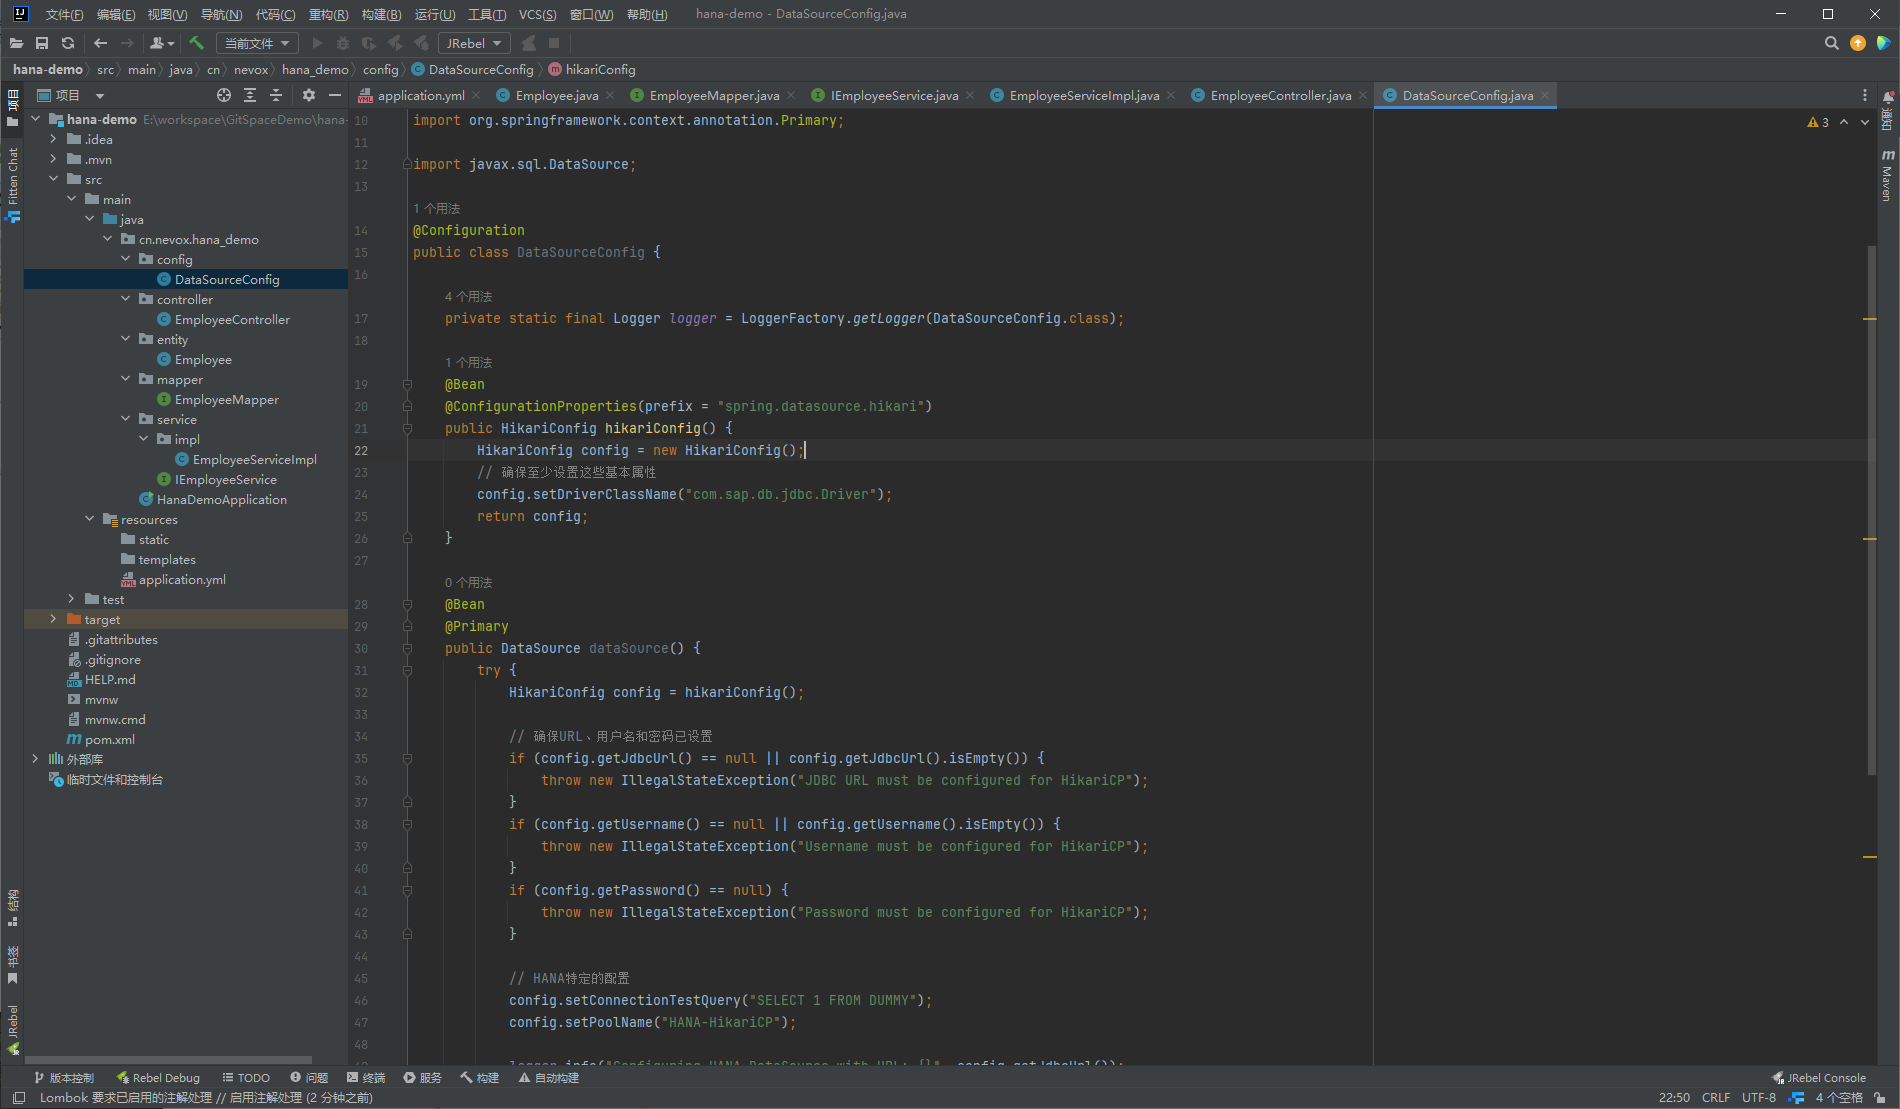Click the 22:50 cursor position indicator
1900x1109 pixels.
tap(1674, 1097)
